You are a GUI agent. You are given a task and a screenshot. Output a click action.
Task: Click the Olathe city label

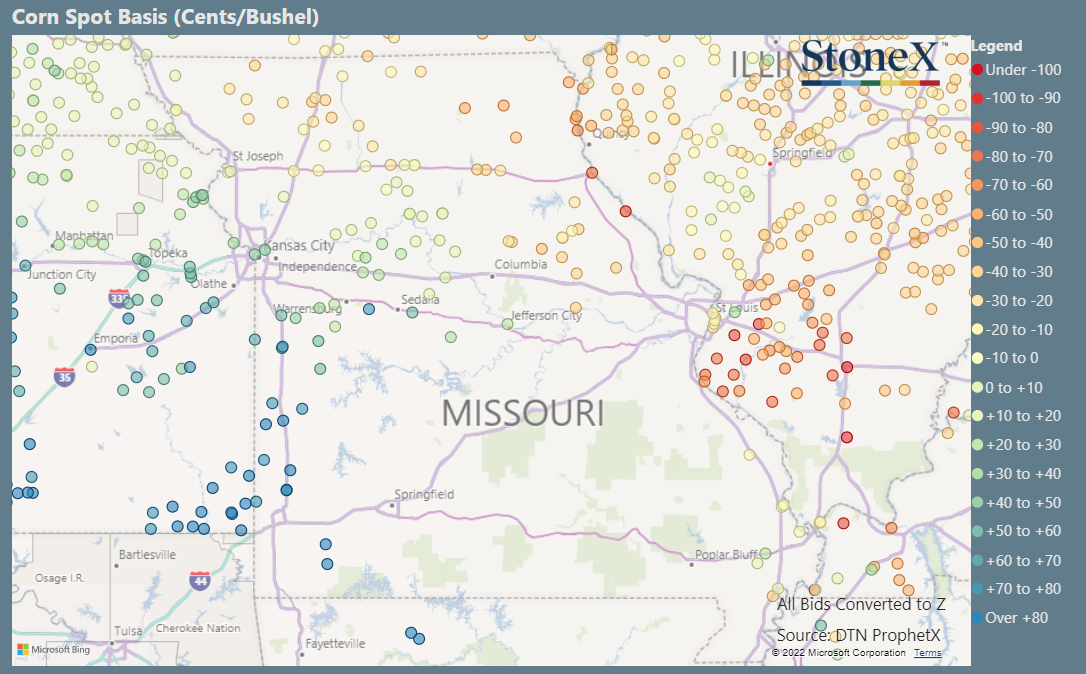[x=209, y=283]
